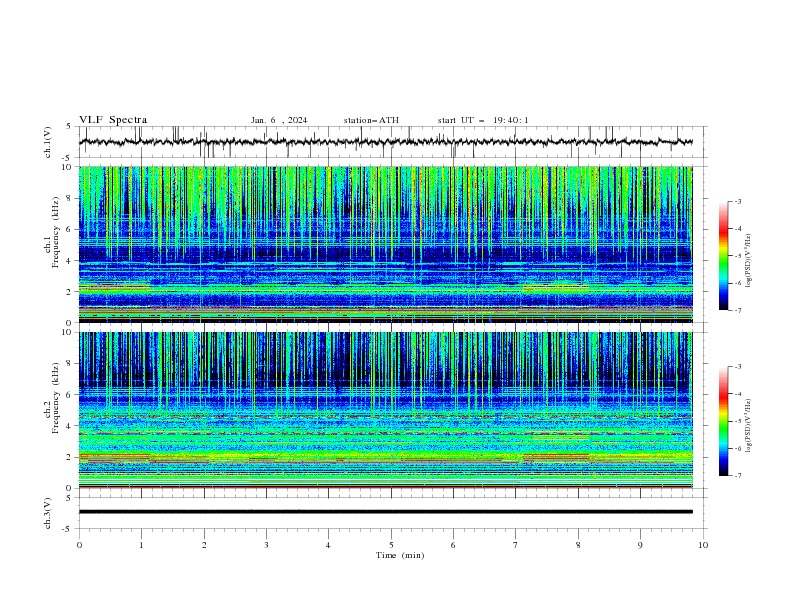Click the "VLF Spectra" title text
Image resolution: width=792 pixels, height=612 pixels.
point(113,120)
